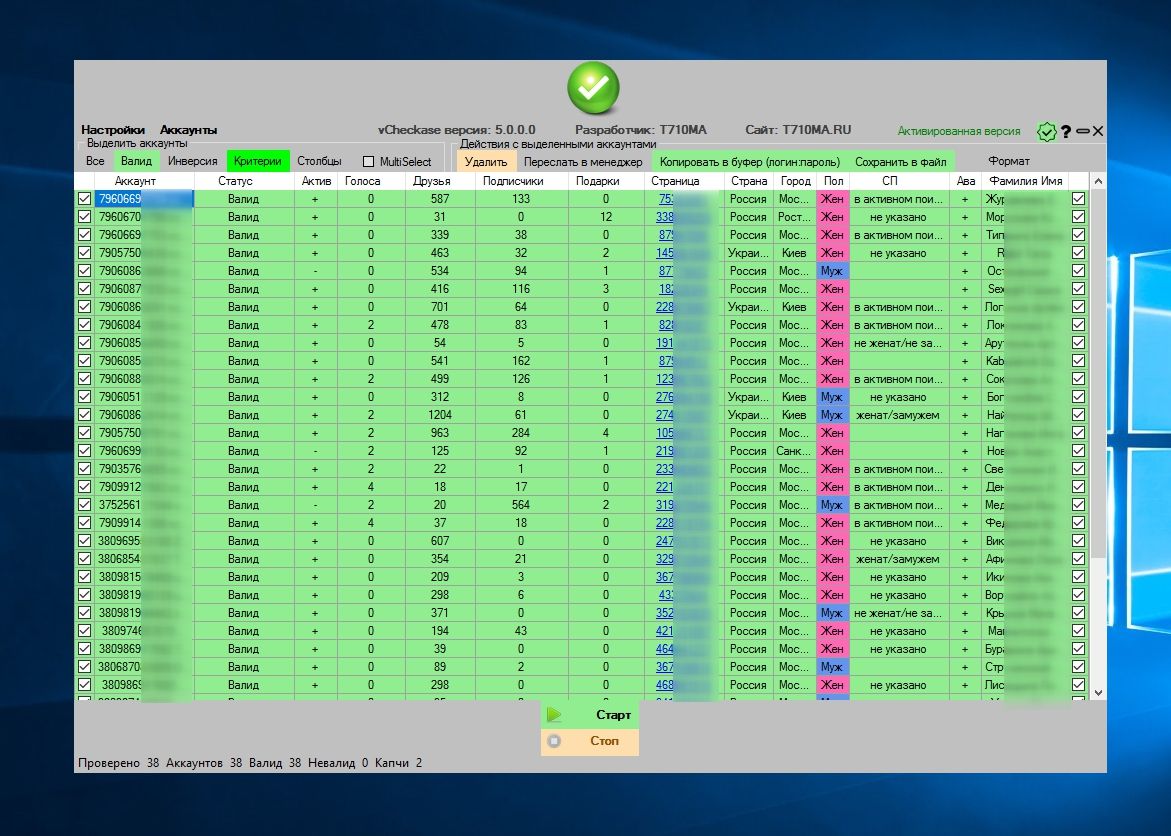Click Удалить to delete selected accounts
This screenshot has width=1171, height=836.
(486, 161)
